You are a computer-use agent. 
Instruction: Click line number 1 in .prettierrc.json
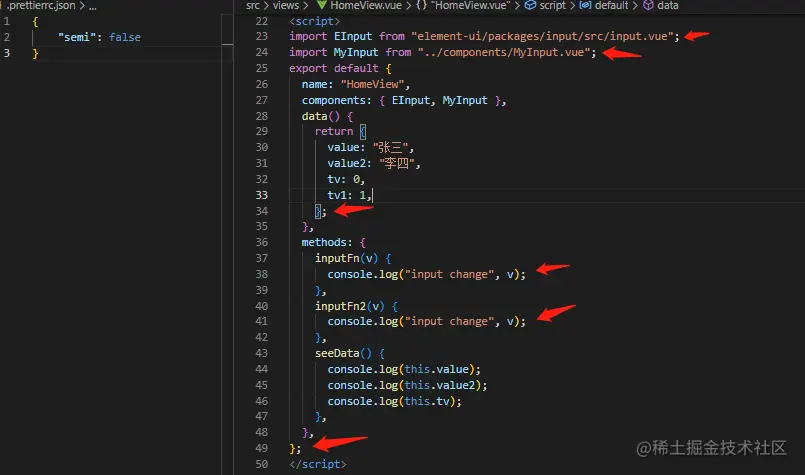click(7, 22)
